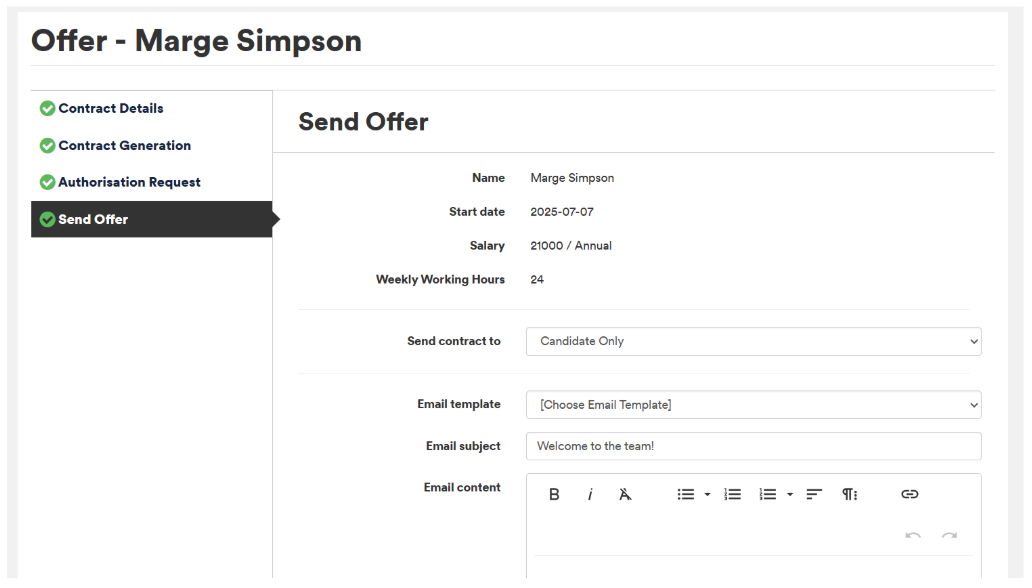
Task: Toggle bold formatting in email editor
Action: click(554, 494)
